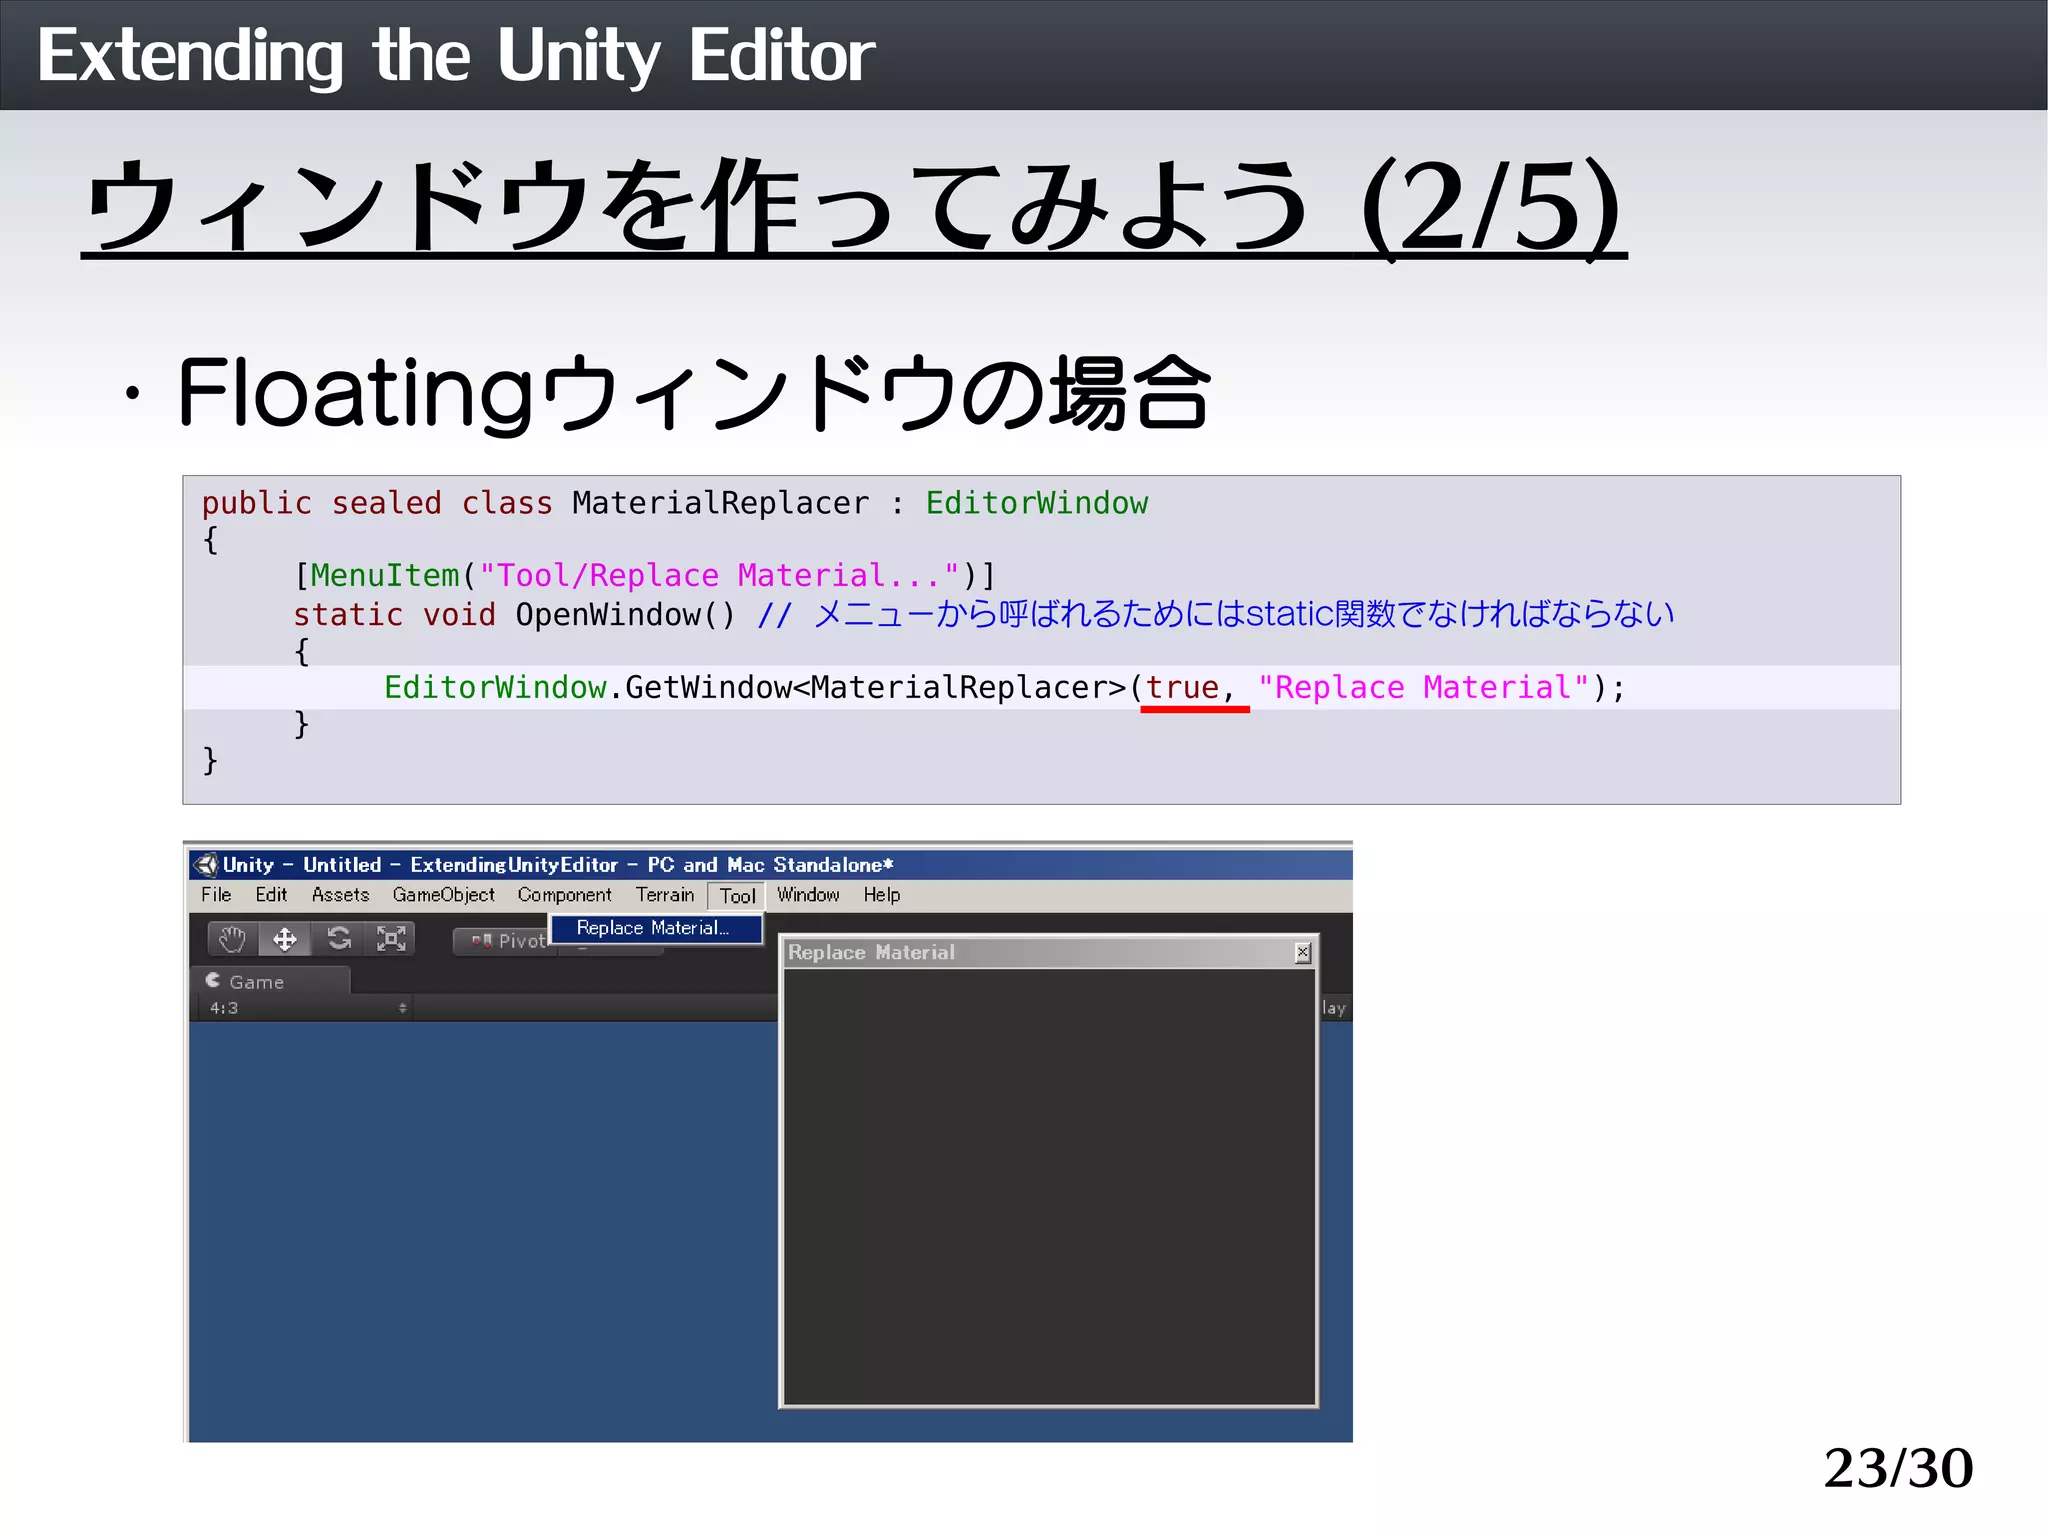Screen dimensions: 2048x1535
Task: Click the highlighted GetWindow code line
Action: tap(1042, 687)
